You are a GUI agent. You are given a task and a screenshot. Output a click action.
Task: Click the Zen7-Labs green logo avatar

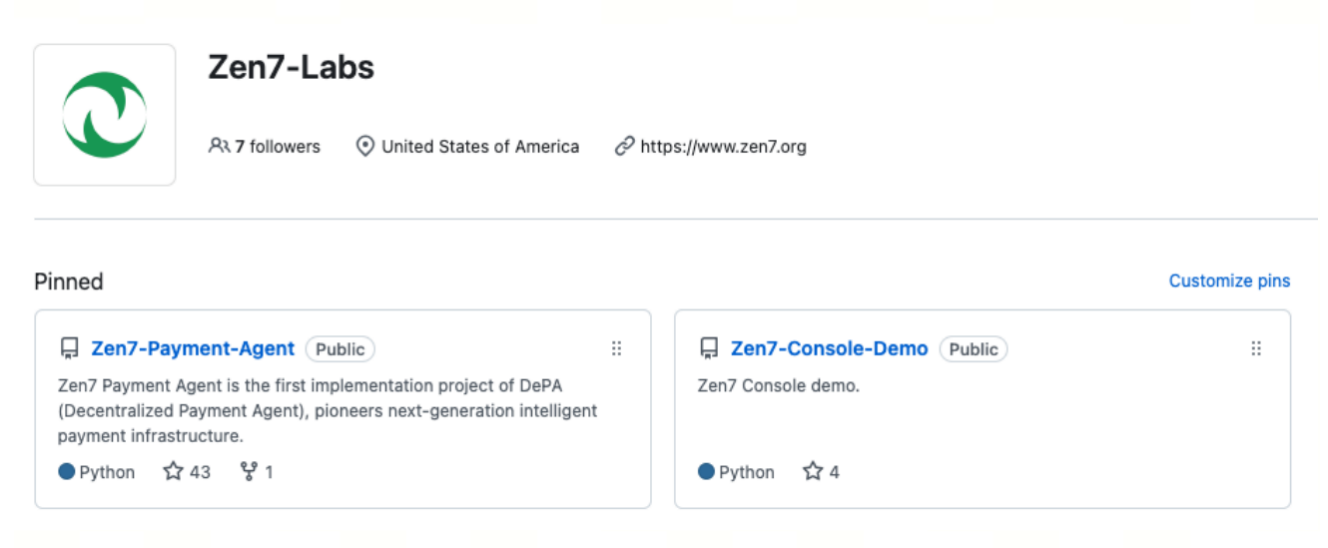[x=105, y=114]
